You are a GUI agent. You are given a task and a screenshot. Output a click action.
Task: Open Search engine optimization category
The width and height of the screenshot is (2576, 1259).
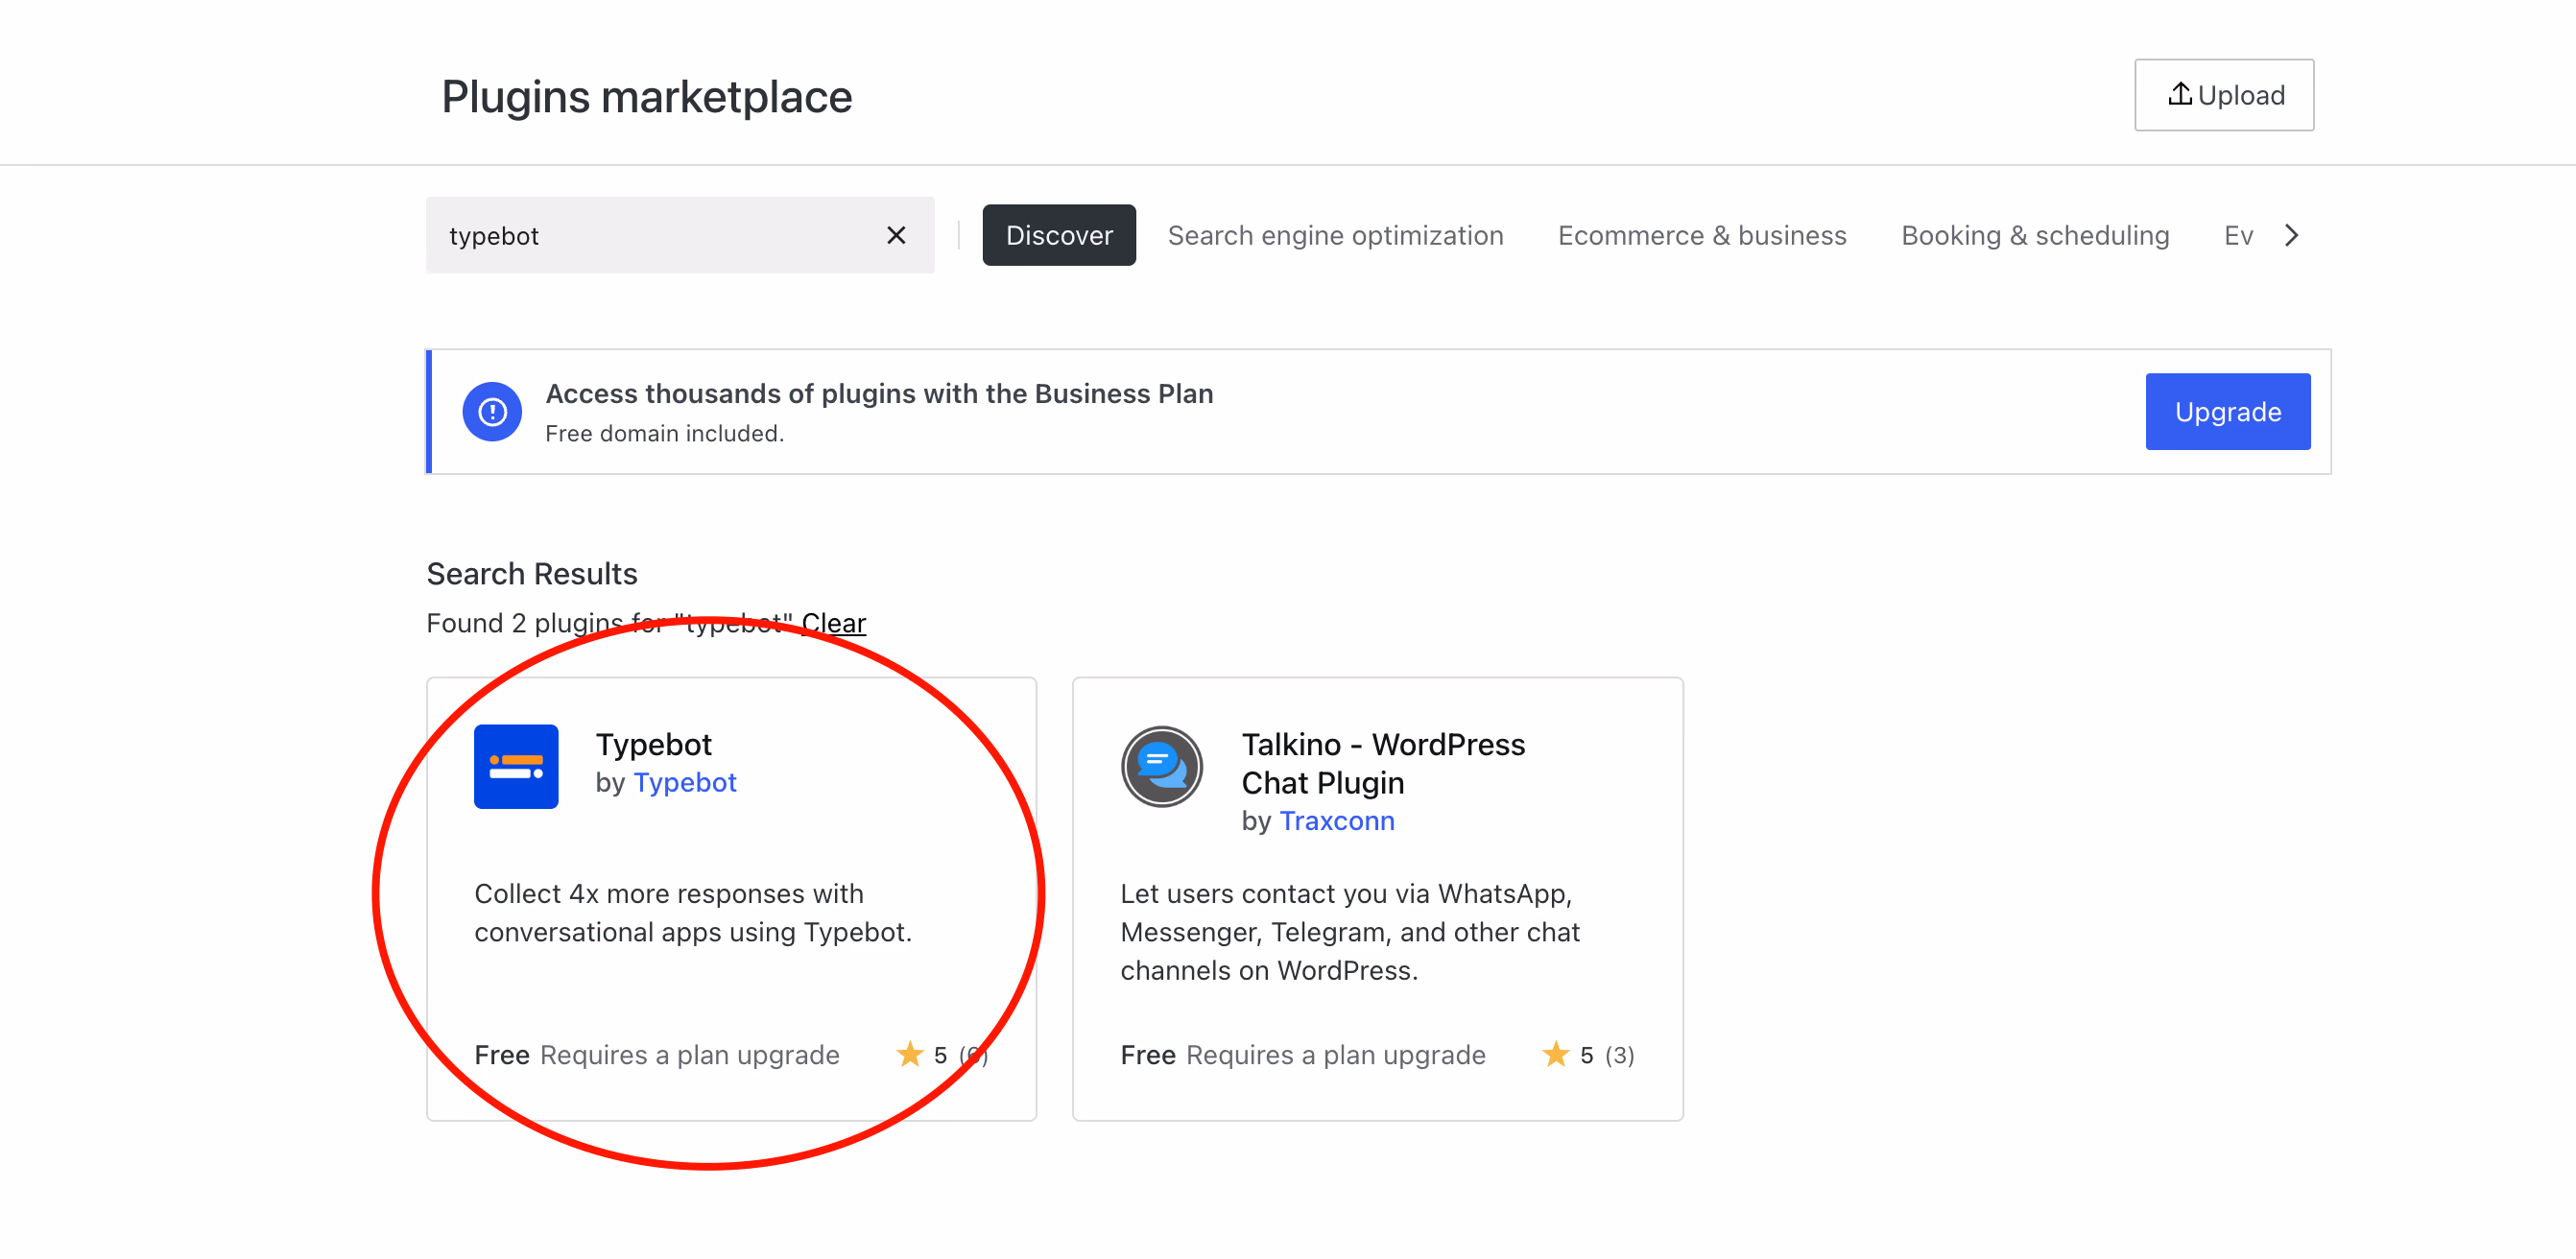(1335, 235)
